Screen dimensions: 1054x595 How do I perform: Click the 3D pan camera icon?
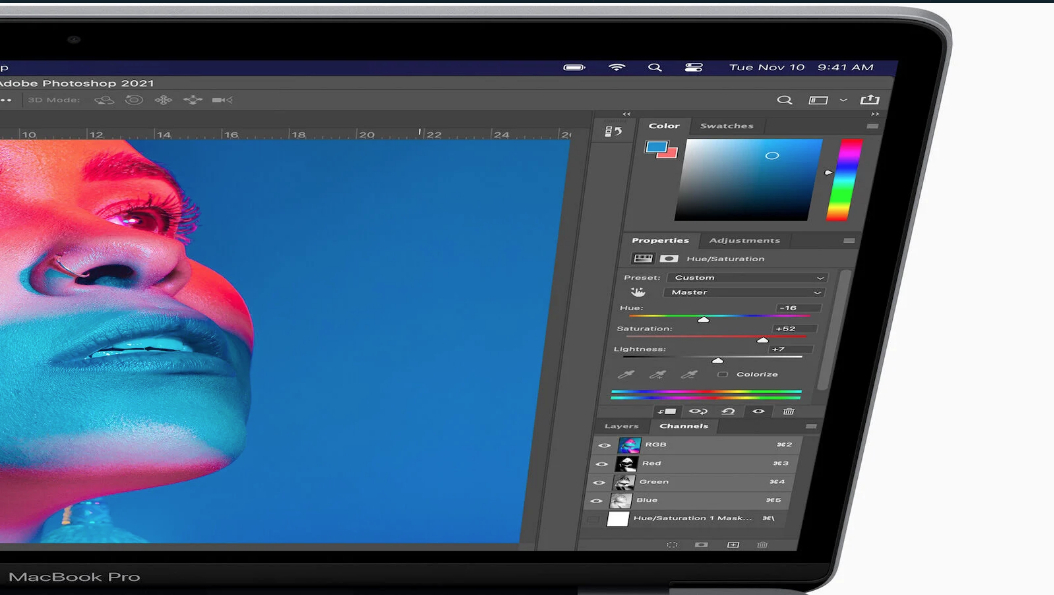(163, 100)
